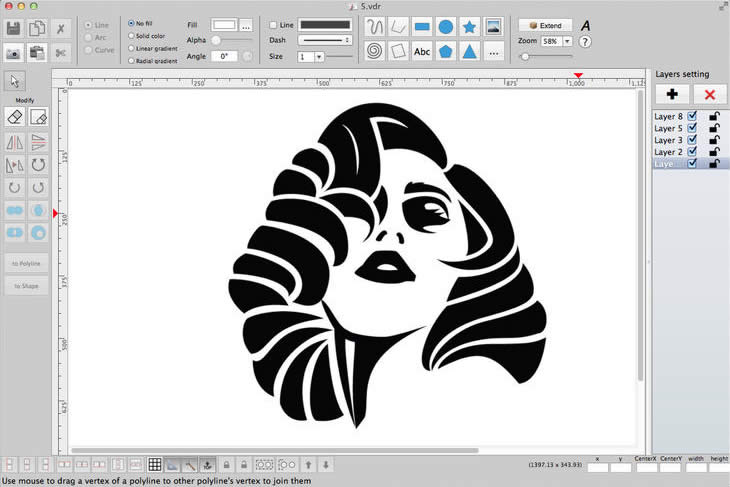Select the blue rectangle shape tool

422,27
